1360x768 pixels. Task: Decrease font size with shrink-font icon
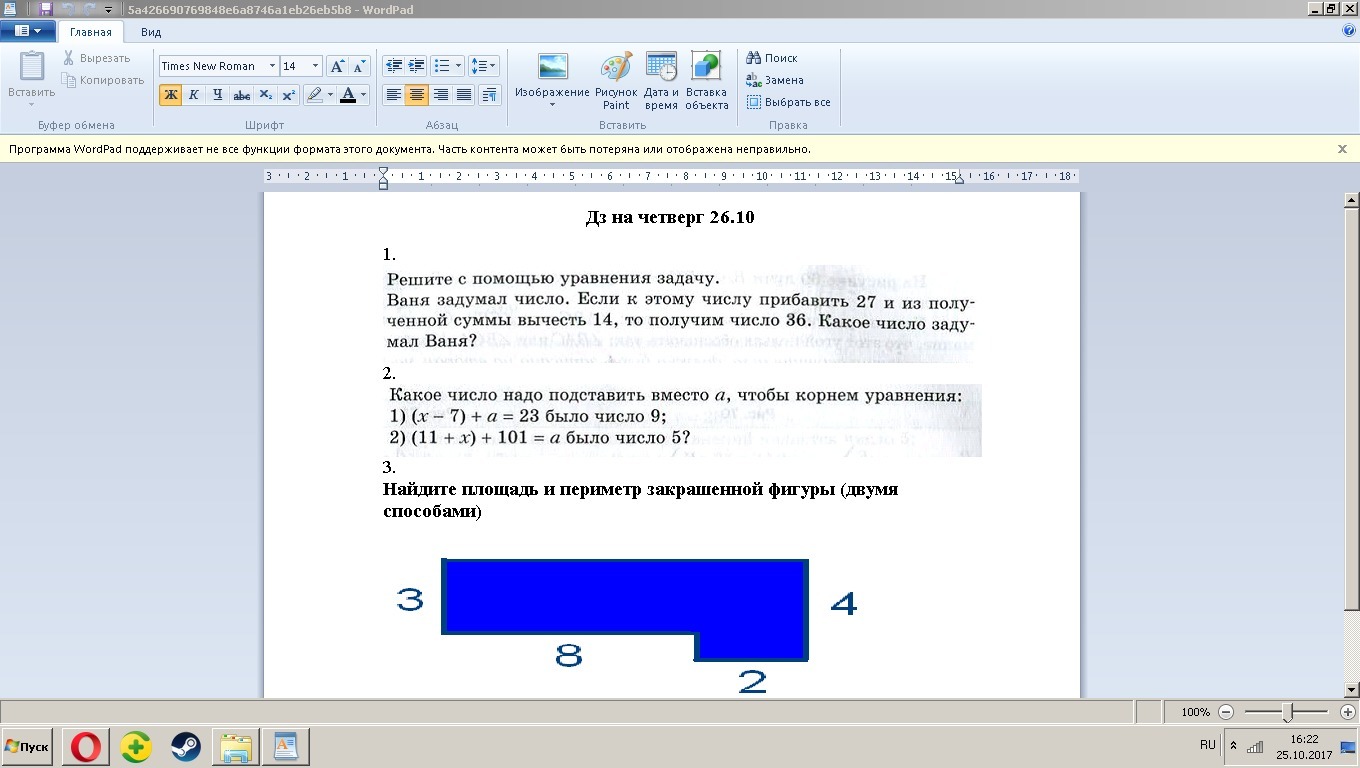[360, 66]
